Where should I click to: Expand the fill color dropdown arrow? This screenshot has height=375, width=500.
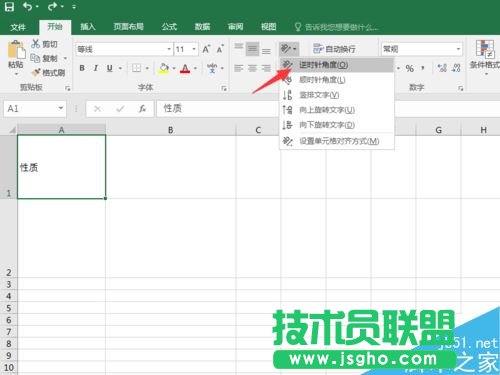[174, 68]
